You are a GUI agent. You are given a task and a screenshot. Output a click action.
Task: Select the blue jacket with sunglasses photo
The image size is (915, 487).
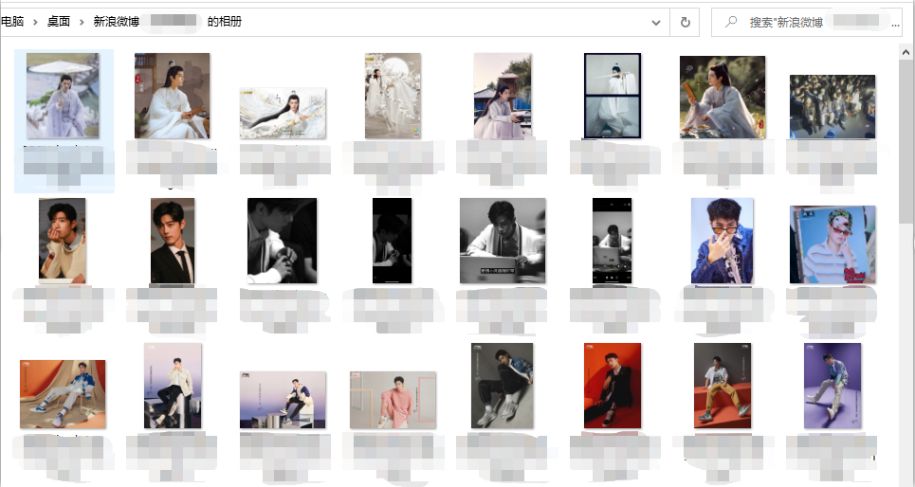pyautogui.click(x=722, y=241)
